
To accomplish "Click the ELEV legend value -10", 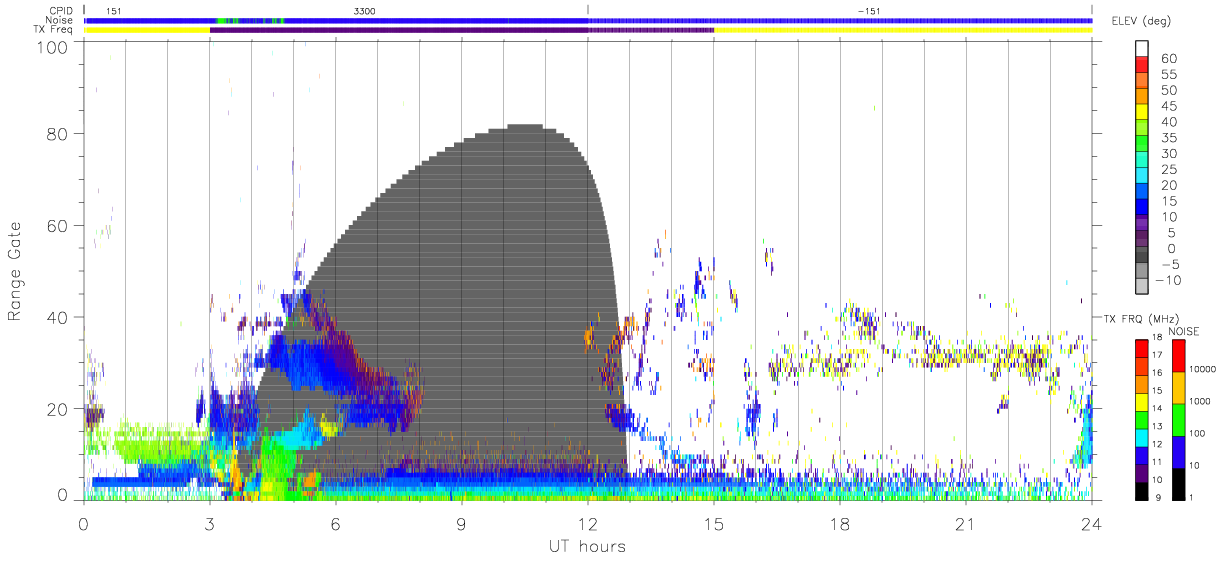I will (x=1167, y=280).
